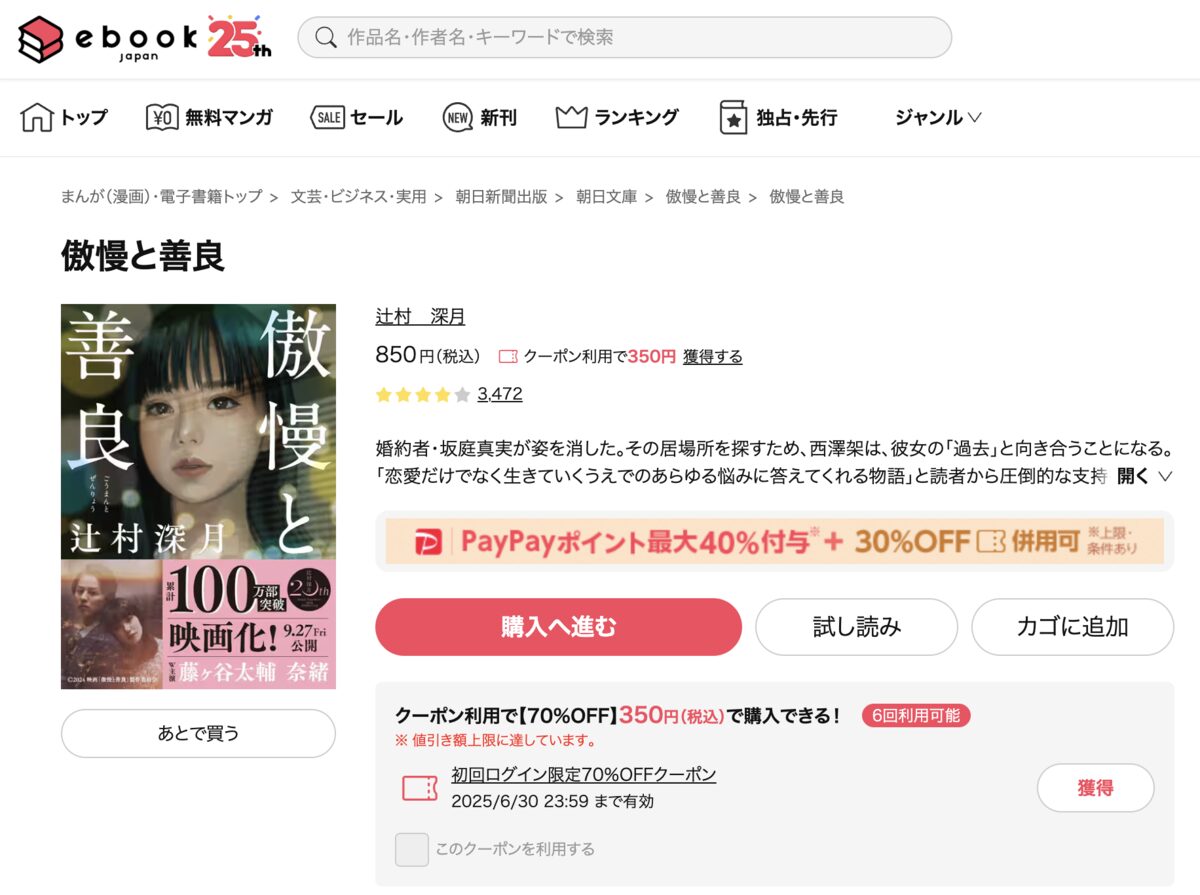Expand the ジャンル dropdown
Viewport: 1200px width, 895px height.
coord(938,117)
